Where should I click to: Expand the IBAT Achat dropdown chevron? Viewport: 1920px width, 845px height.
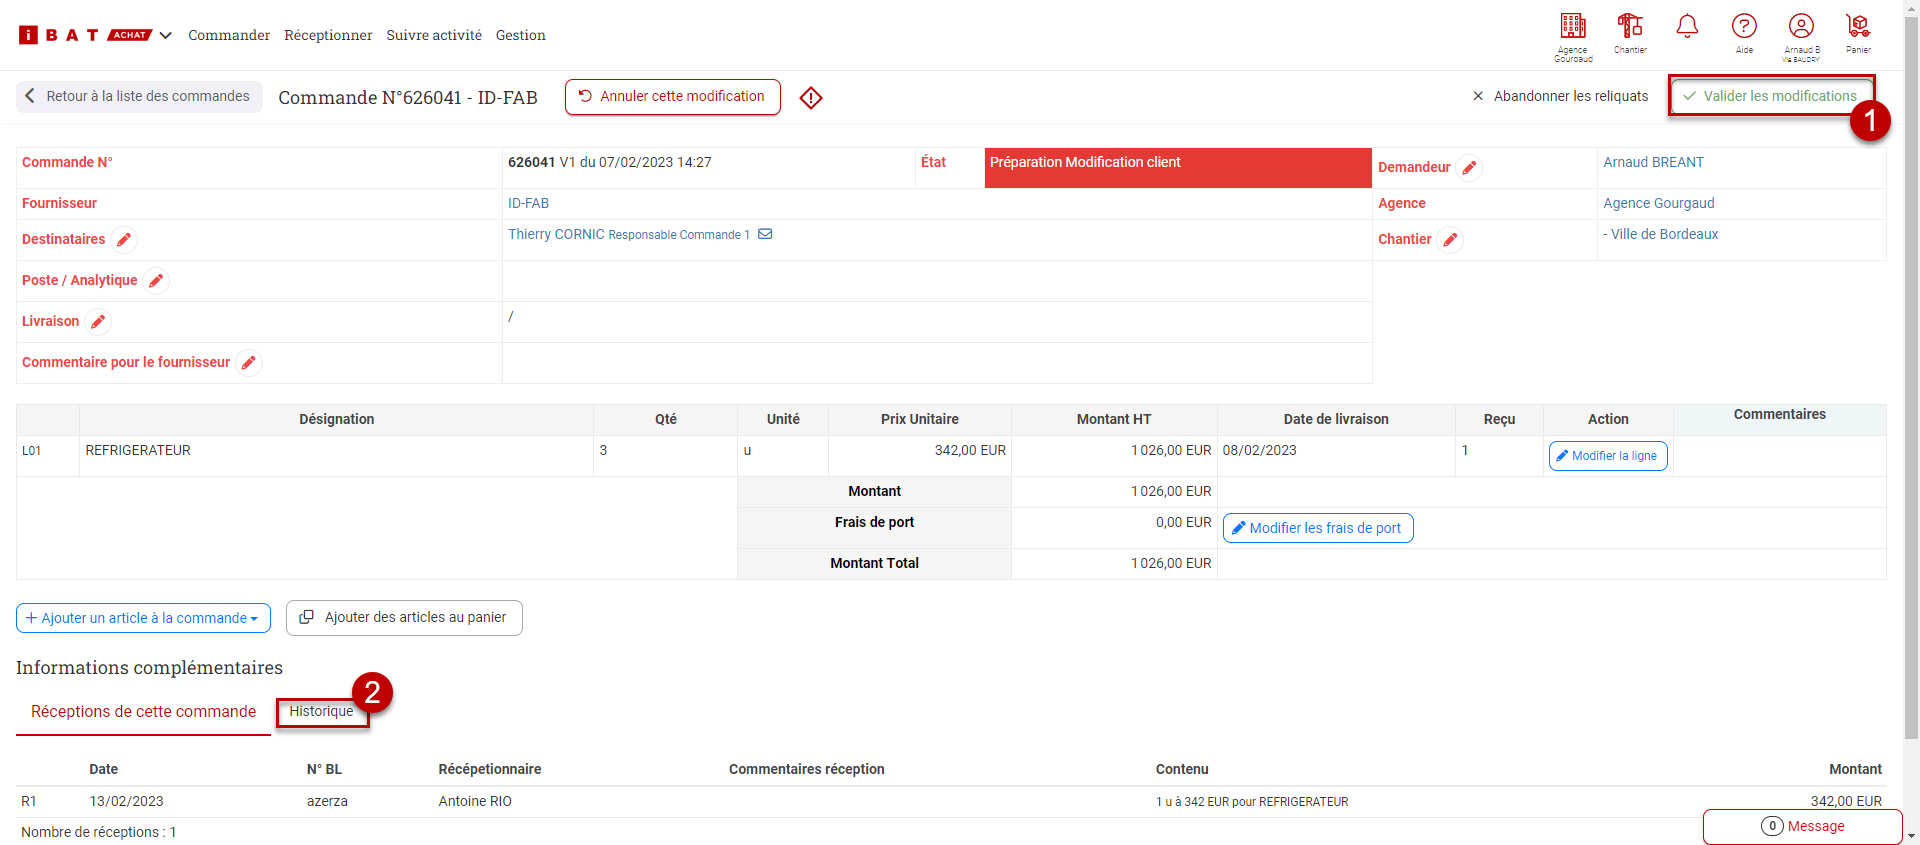tap(166, 35)
